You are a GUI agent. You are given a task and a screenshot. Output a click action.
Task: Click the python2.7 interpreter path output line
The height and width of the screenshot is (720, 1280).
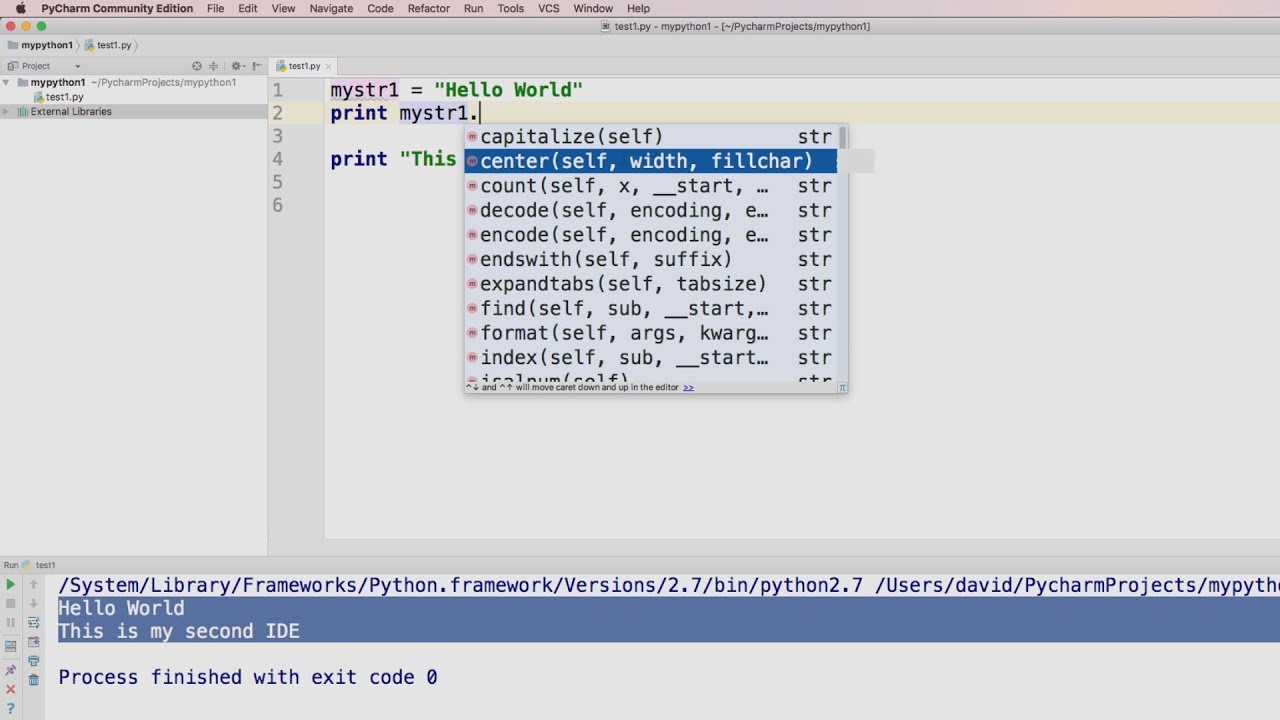pyautogui.click(x=668, y=585)
